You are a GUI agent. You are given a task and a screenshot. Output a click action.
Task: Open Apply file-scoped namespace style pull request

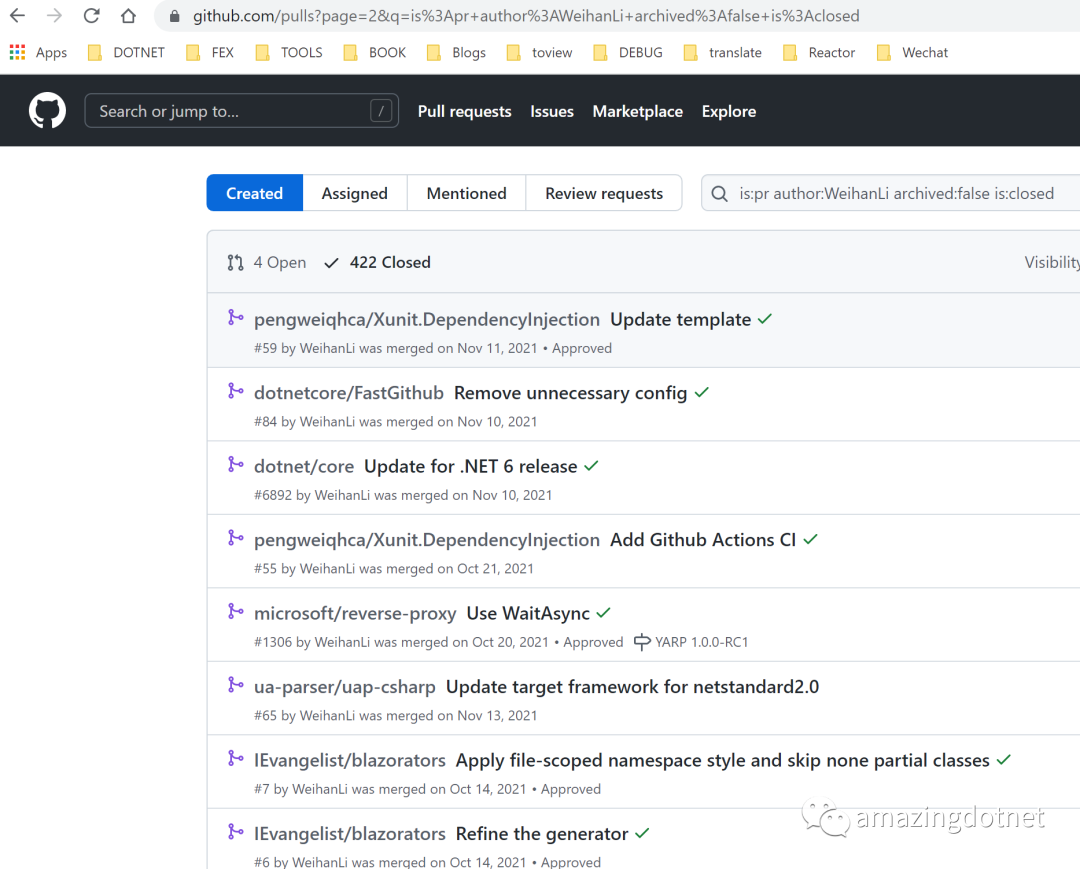[723, 761]
